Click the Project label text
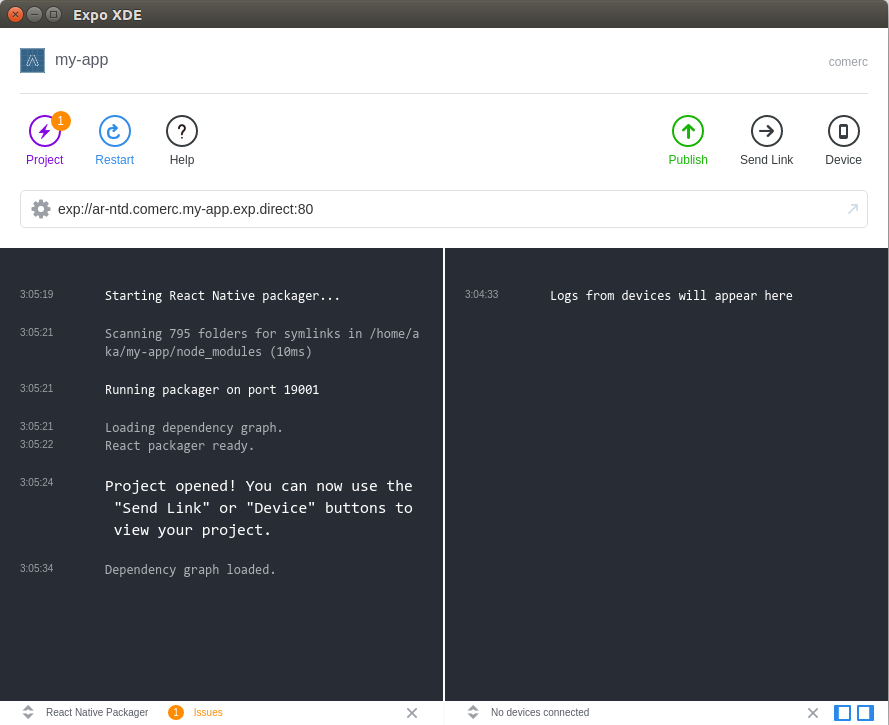The height and width of the screenshot is (725, 889). 45,160
